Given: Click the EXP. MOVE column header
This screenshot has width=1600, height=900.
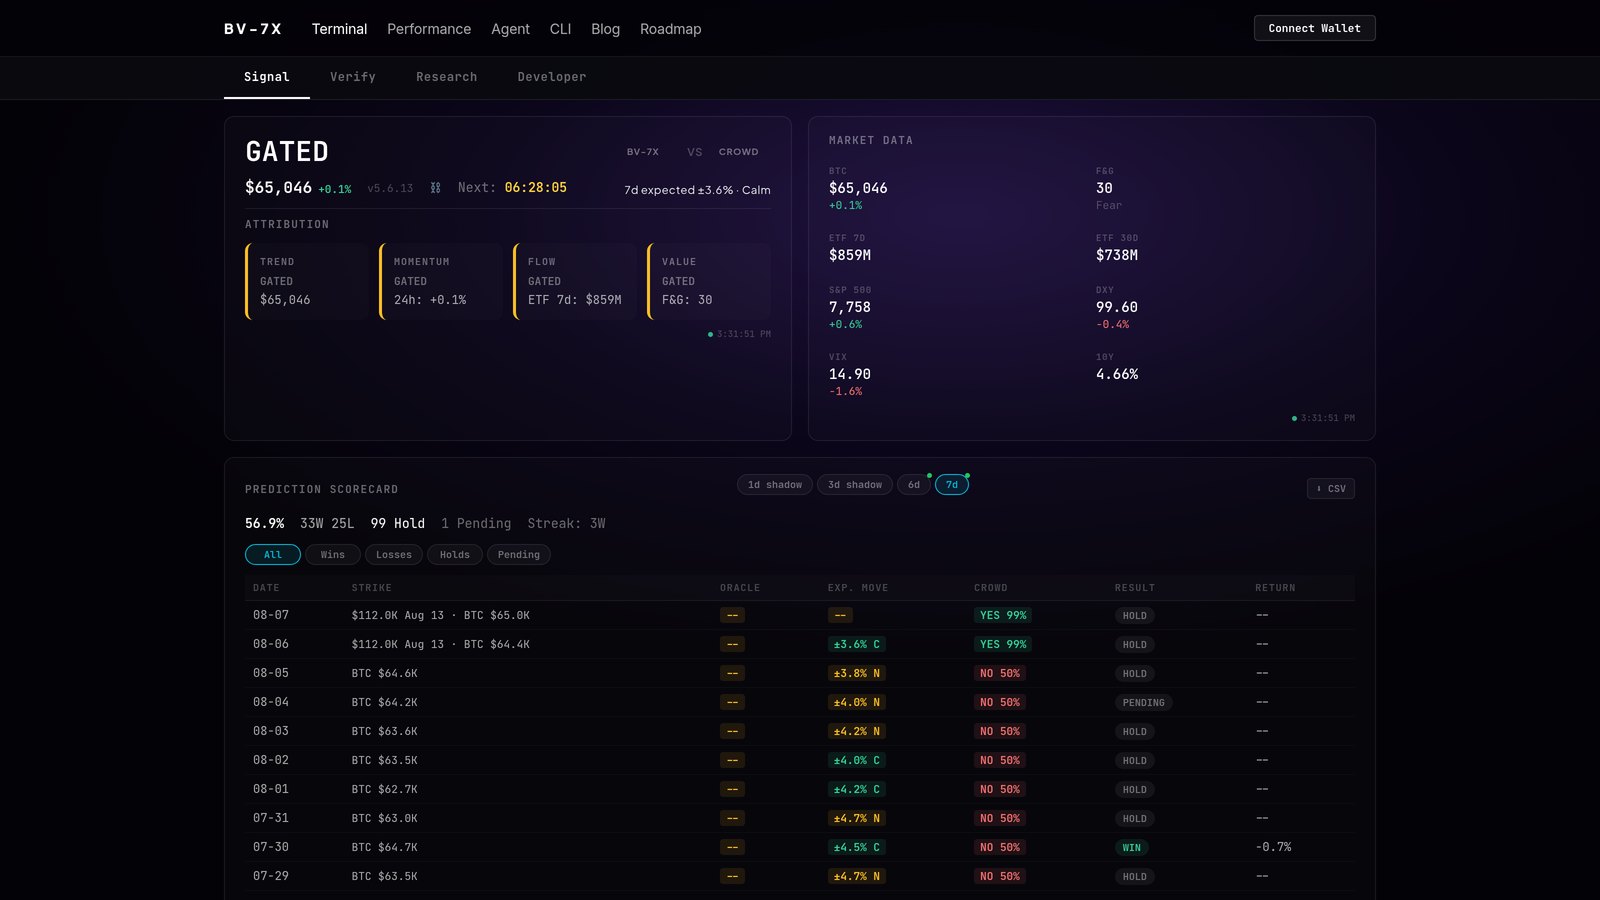Looking at the screenshot, I should coord(858,588).
